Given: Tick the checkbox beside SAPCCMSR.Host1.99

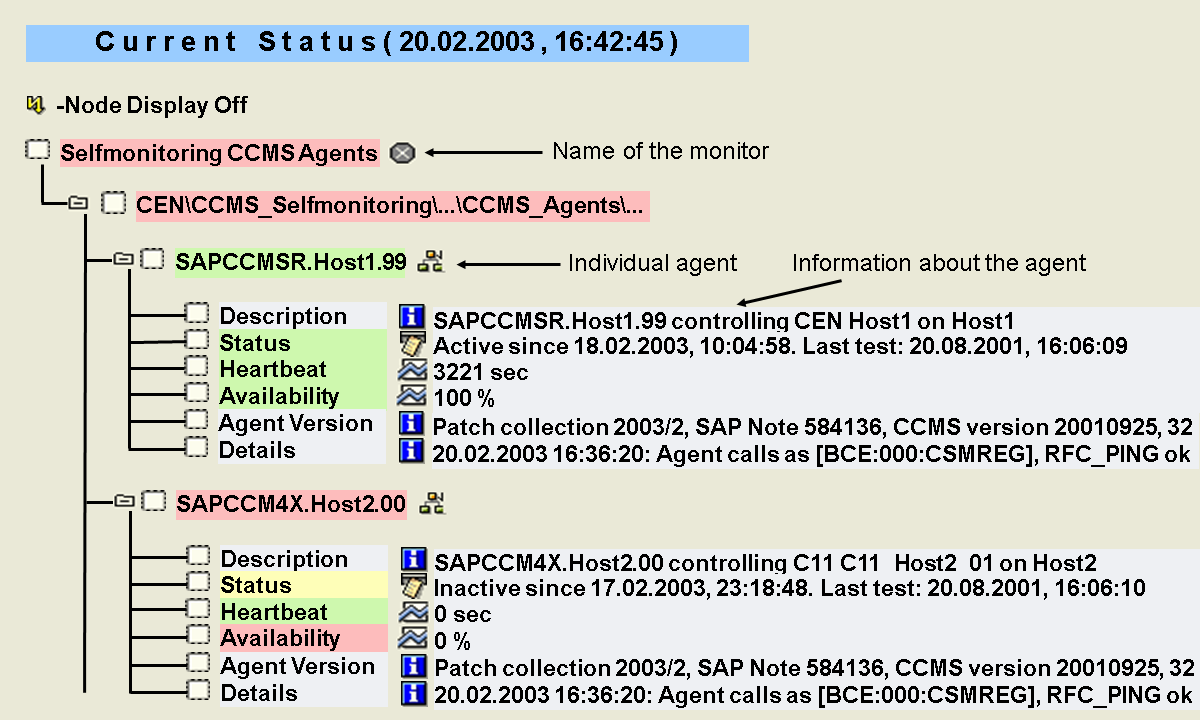Looking at the screenshot, I should [x=152, y=260].
